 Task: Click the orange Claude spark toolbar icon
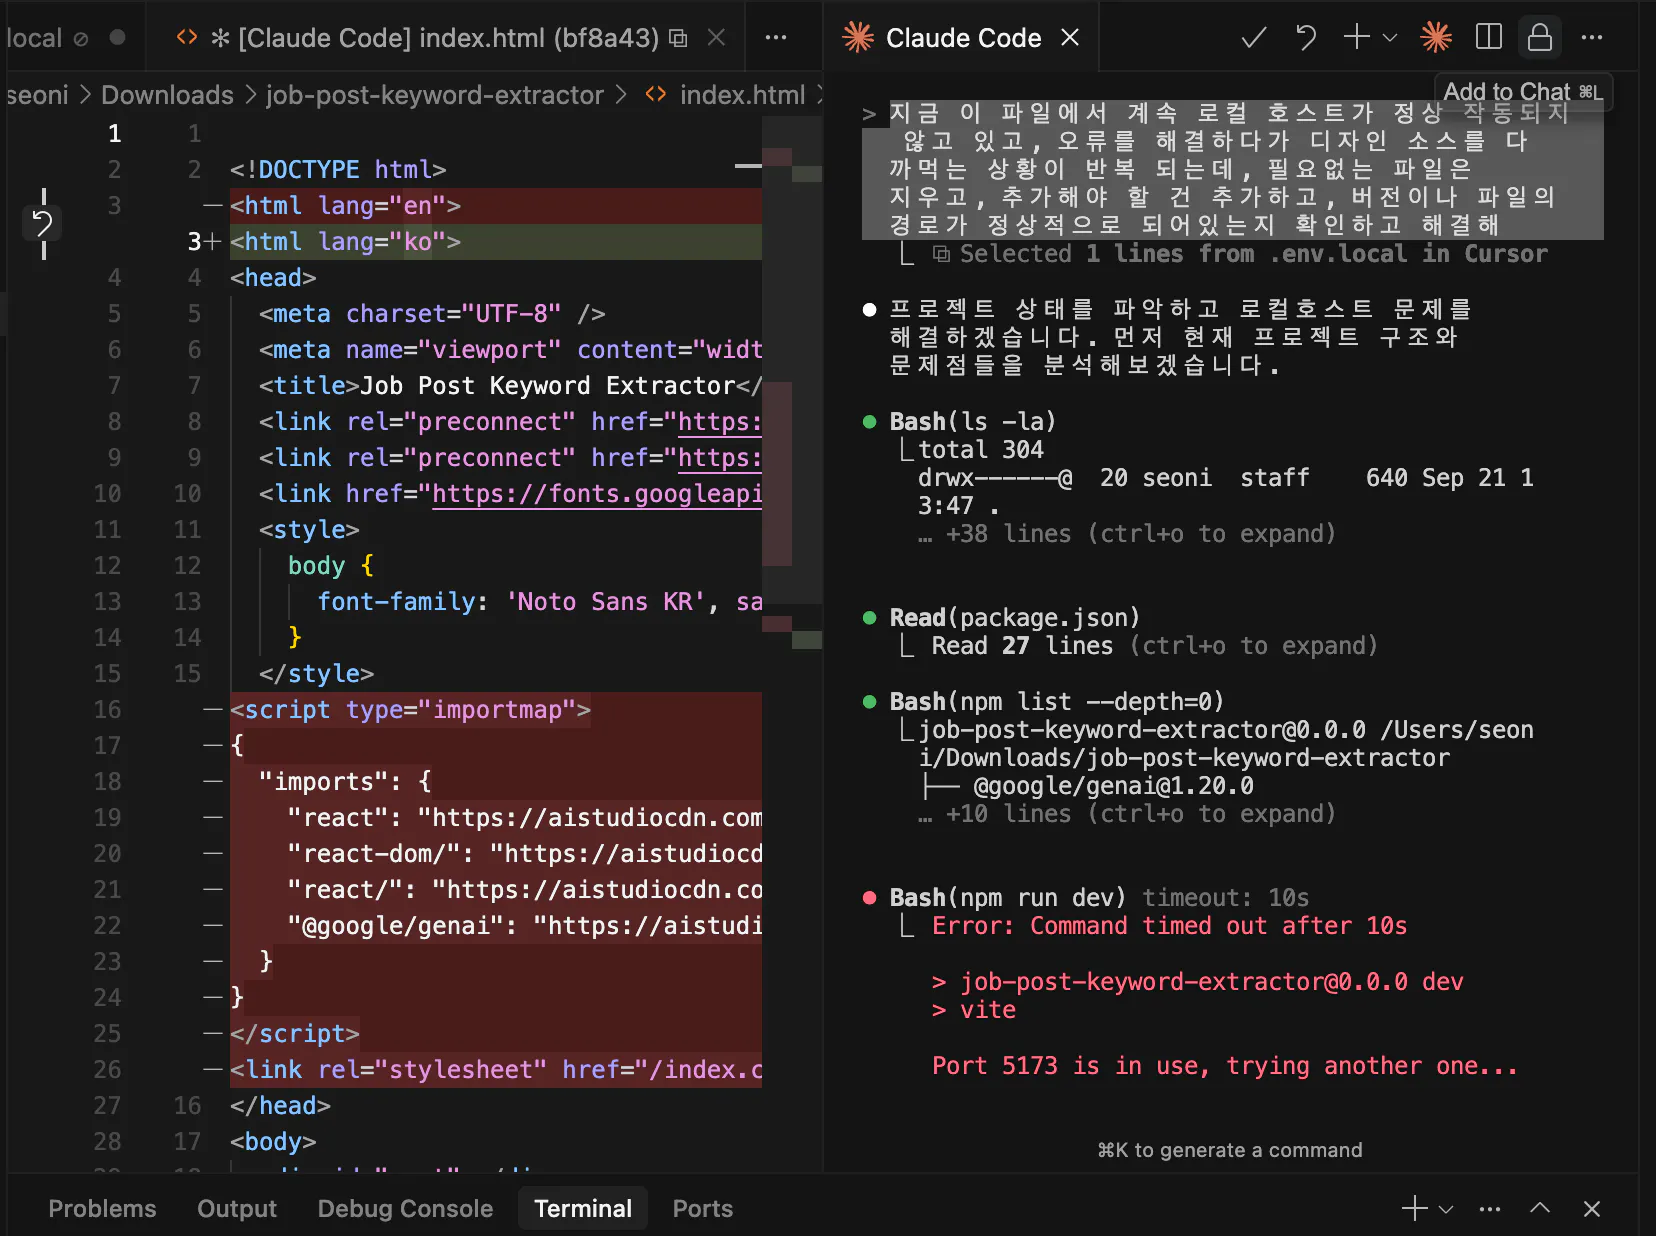(1436, 38)
